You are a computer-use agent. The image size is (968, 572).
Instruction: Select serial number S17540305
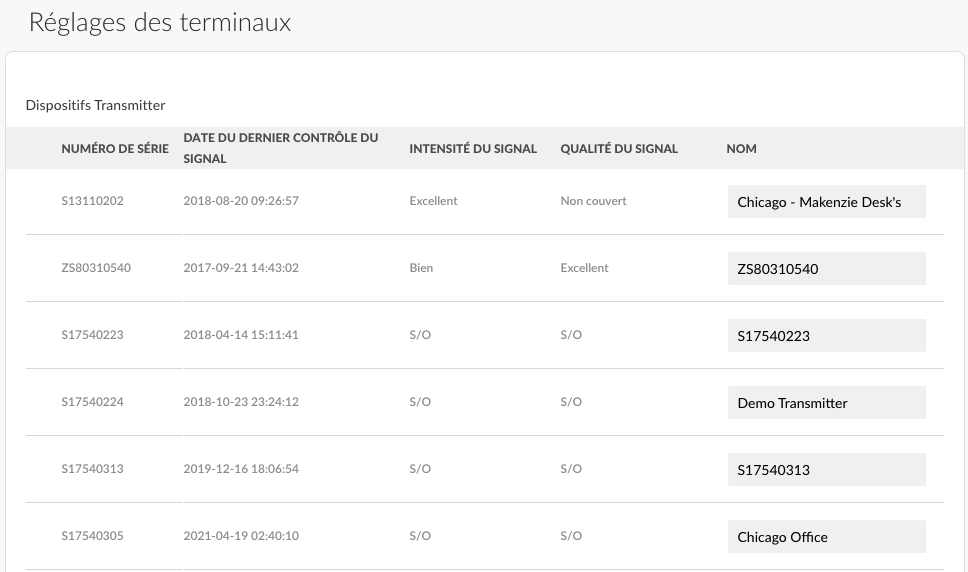pos(93,536)
